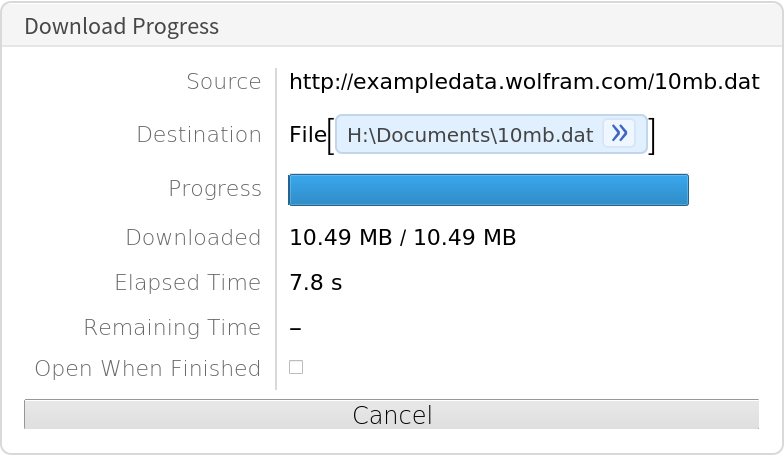Viewport: 784px width, 456px height.
Task: Toggle the Open When Finished checkbox
Action: 296,367
